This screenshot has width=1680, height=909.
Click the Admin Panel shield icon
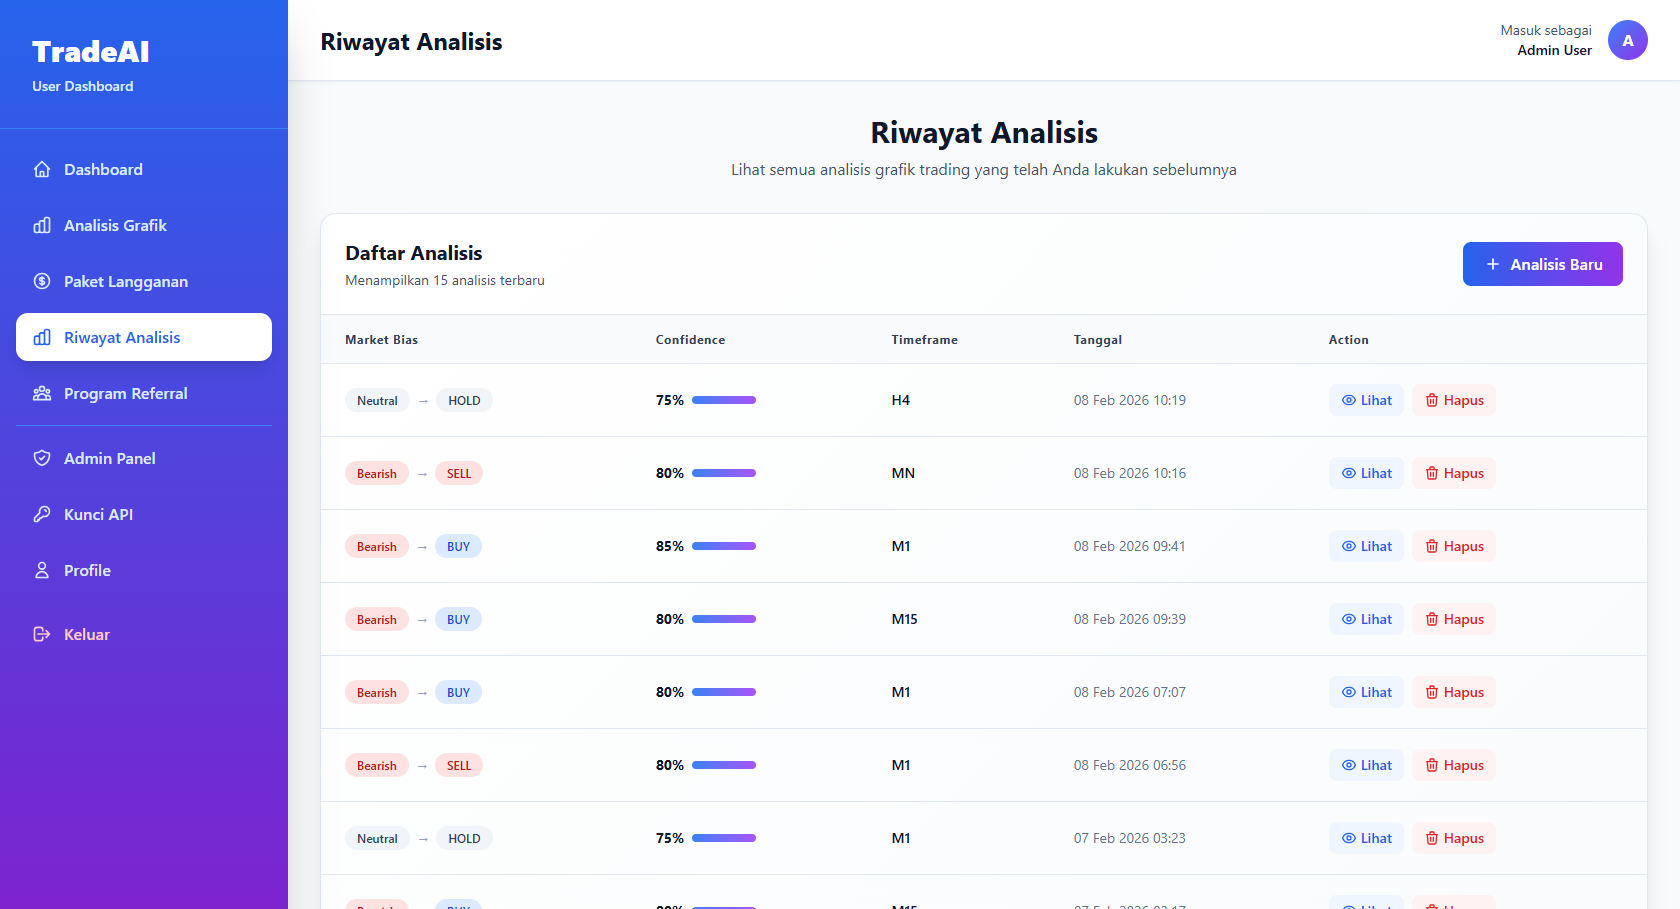(42, 459)
